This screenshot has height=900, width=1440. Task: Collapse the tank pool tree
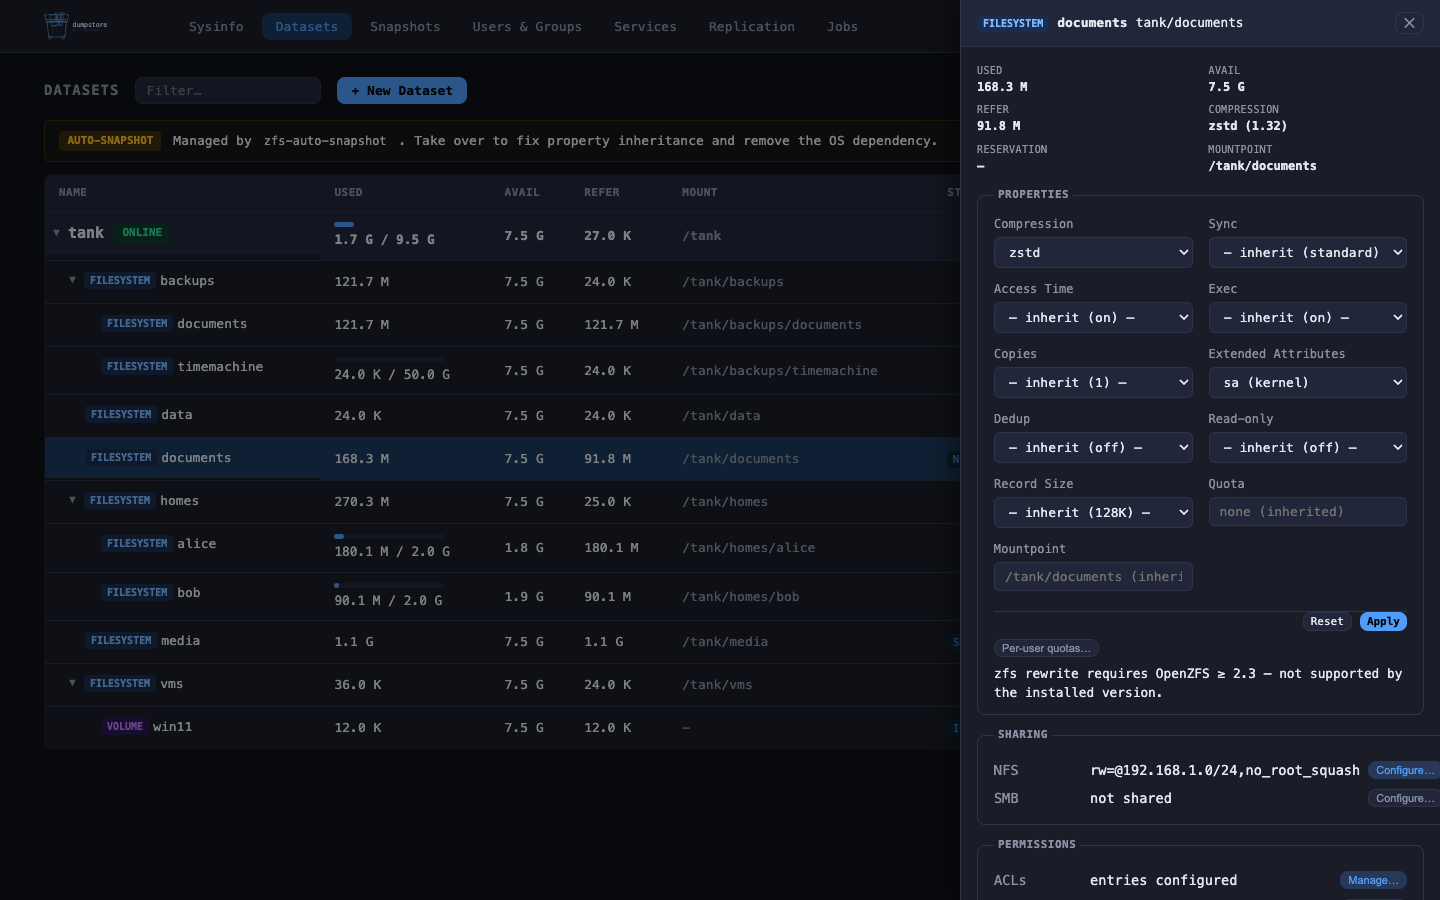(56, 233)
